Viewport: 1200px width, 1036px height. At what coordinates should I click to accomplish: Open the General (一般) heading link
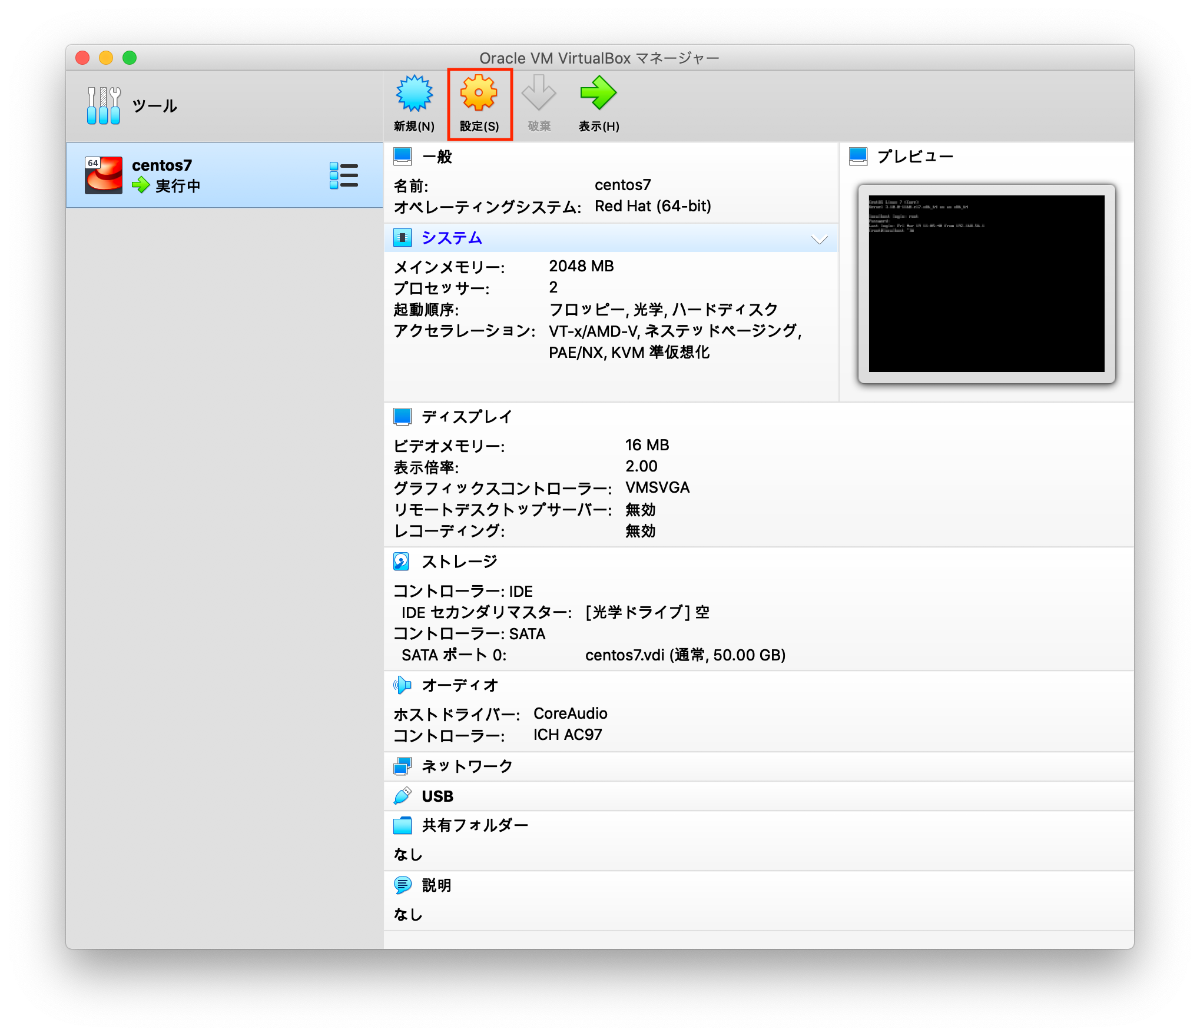(437, 157)
